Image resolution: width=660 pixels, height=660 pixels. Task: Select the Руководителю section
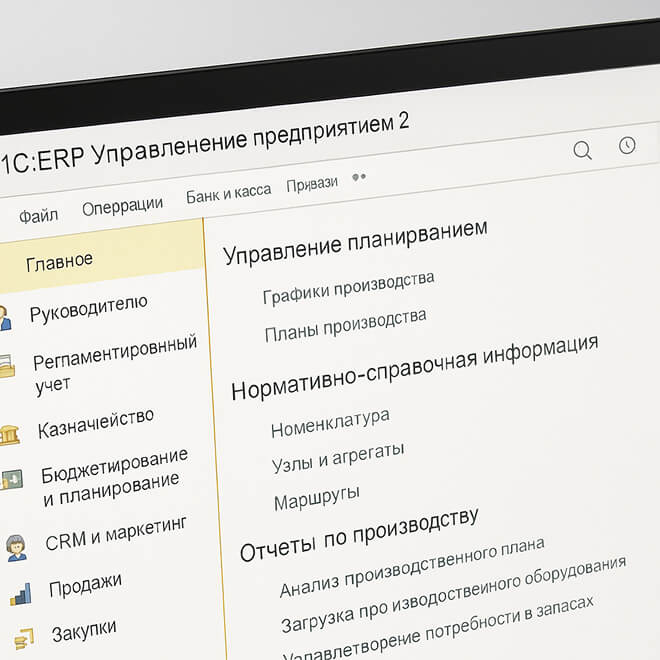pos(89,309)
